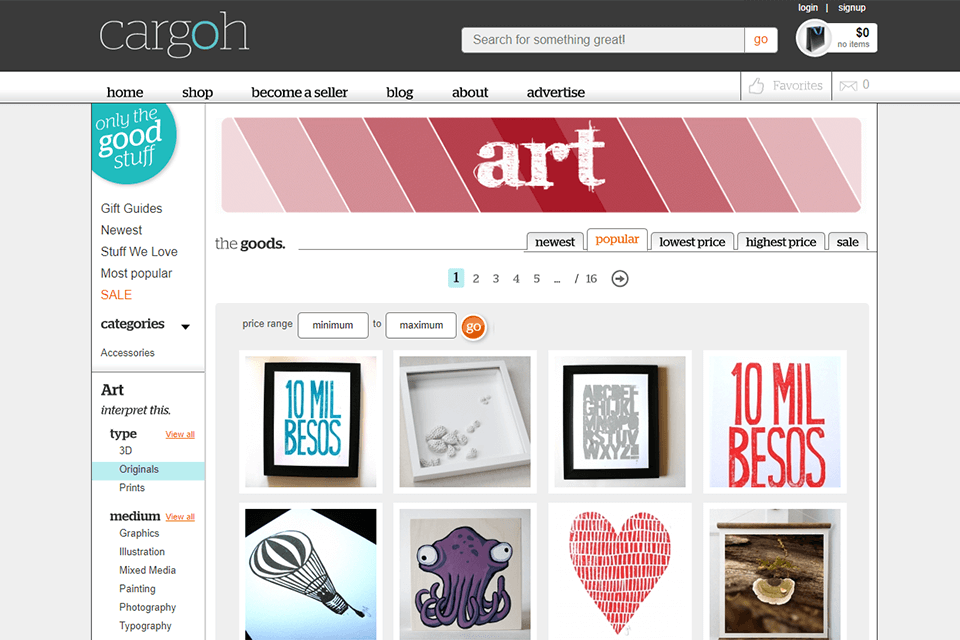Open the blog menu item

click(x=399, y=92)
